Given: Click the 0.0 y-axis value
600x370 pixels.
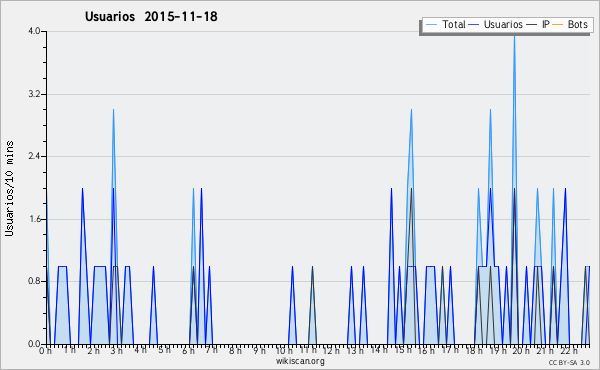Looking at the screenshot, I should click(x=34, y=344).
